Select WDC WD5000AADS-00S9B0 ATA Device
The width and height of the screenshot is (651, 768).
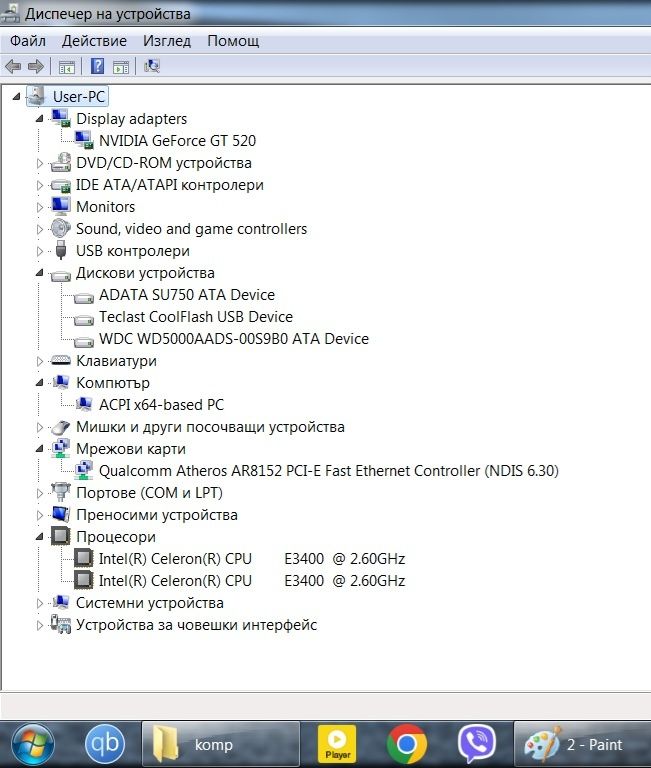pos(234,339)
